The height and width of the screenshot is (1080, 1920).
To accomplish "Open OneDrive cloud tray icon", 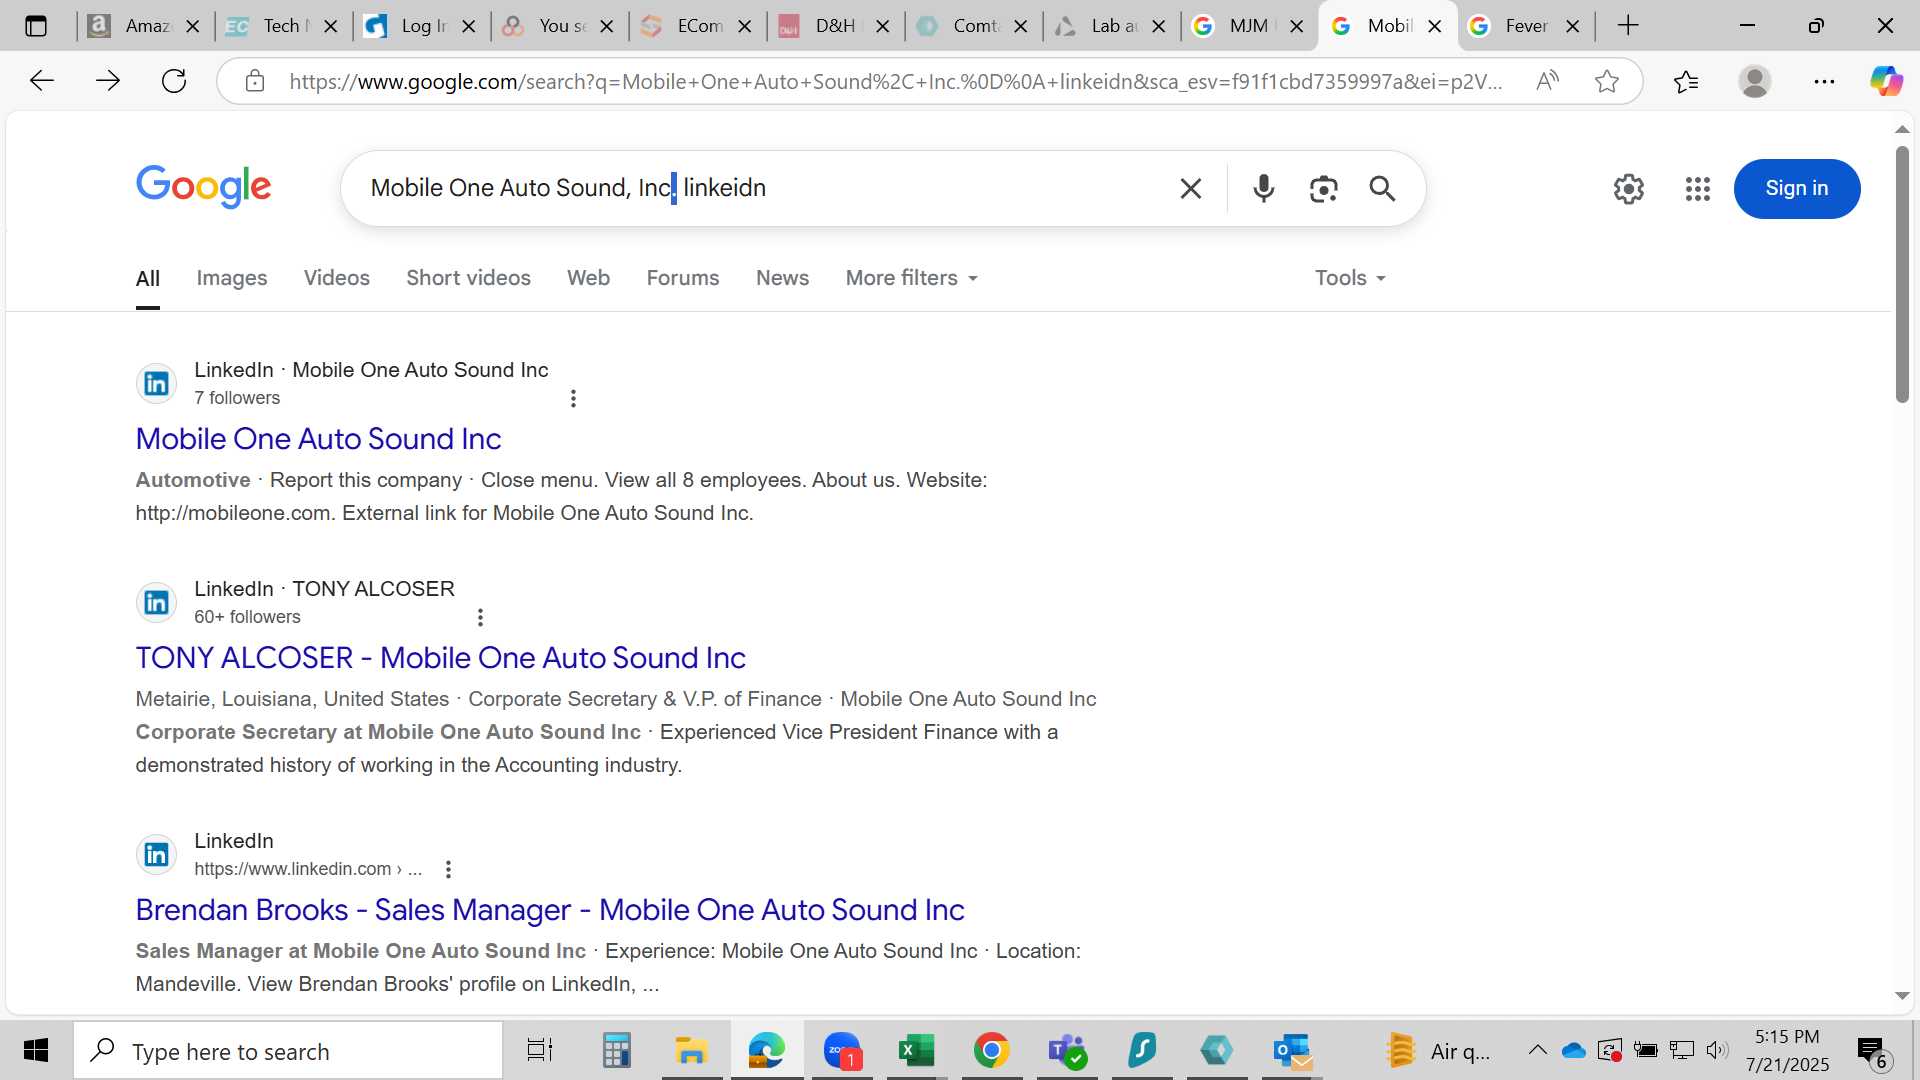I will pos(1573,1050).
